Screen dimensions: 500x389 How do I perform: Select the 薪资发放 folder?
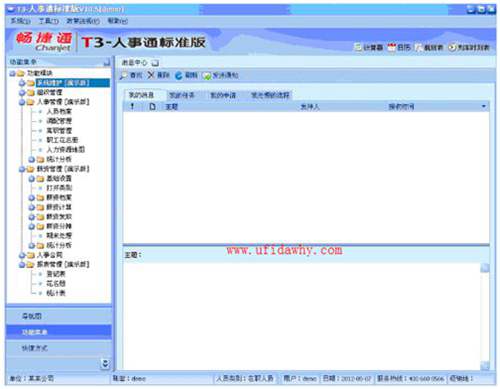tap(59, 217)
